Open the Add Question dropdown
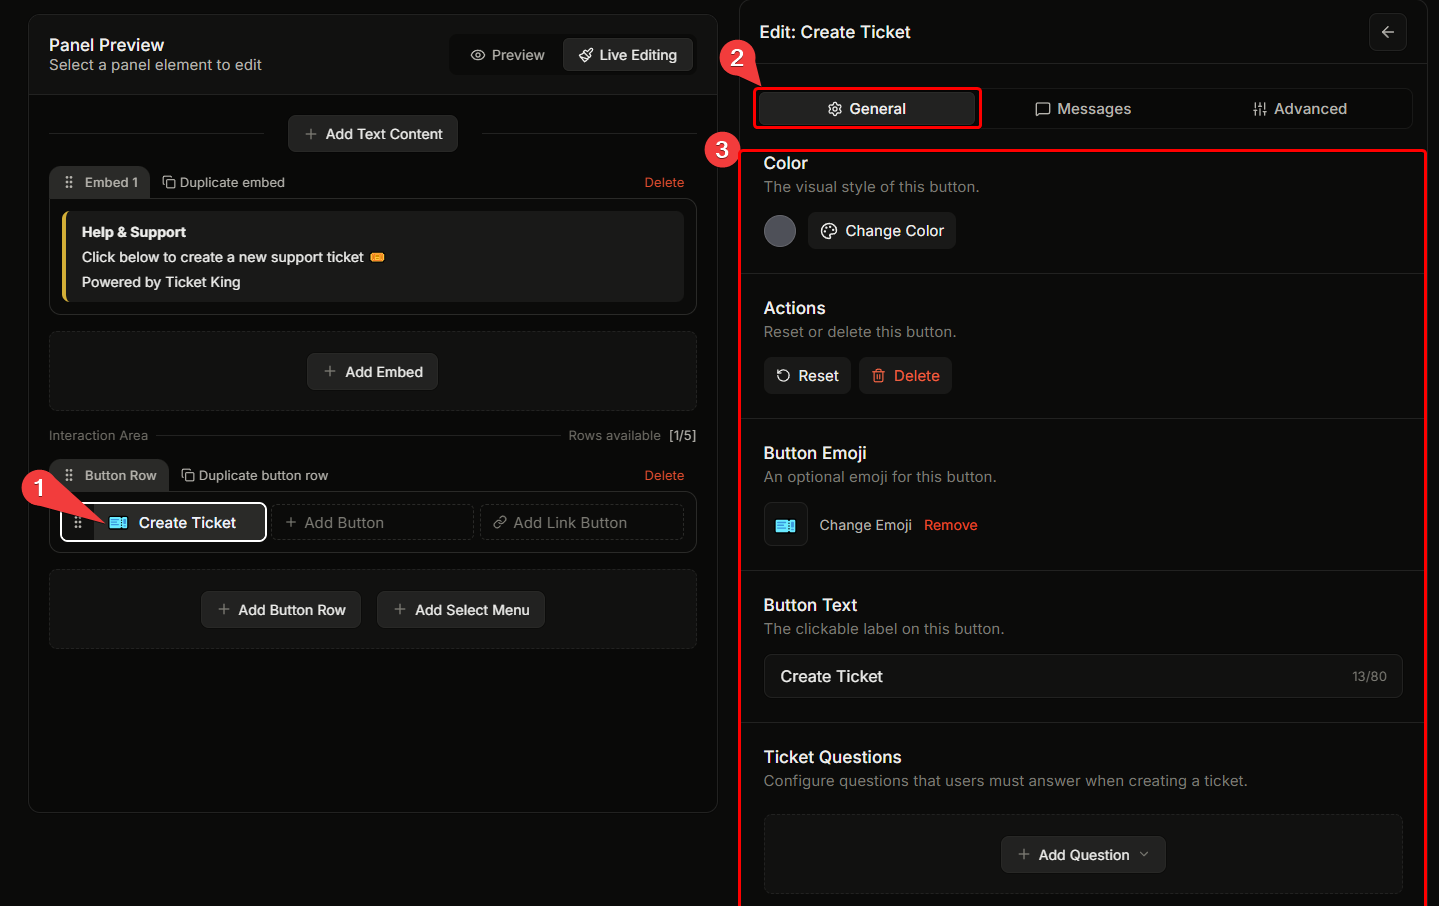Image resolution: width=1439 pixels, height=906 pixels. tap(1083, 855)
